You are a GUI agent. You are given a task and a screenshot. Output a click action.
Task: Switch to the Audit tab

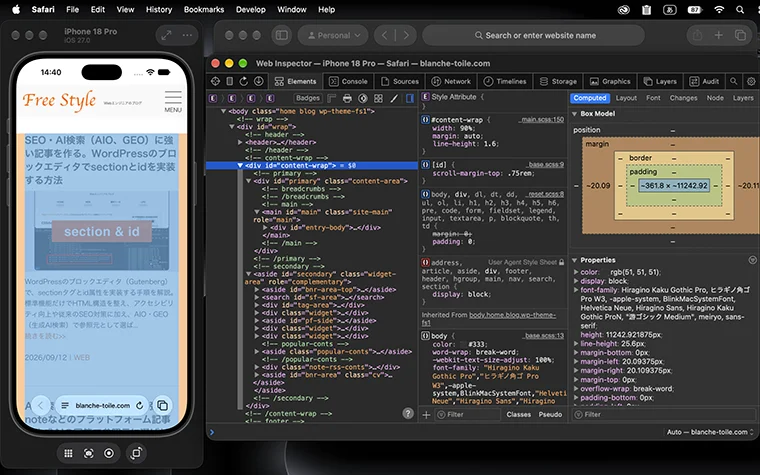704,81
